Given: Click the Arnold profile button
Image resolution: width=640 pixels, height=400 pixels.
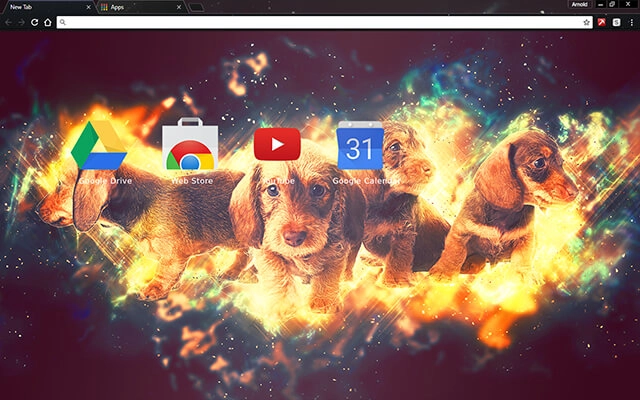Looking at the screenshot, I should click(580, 4).
